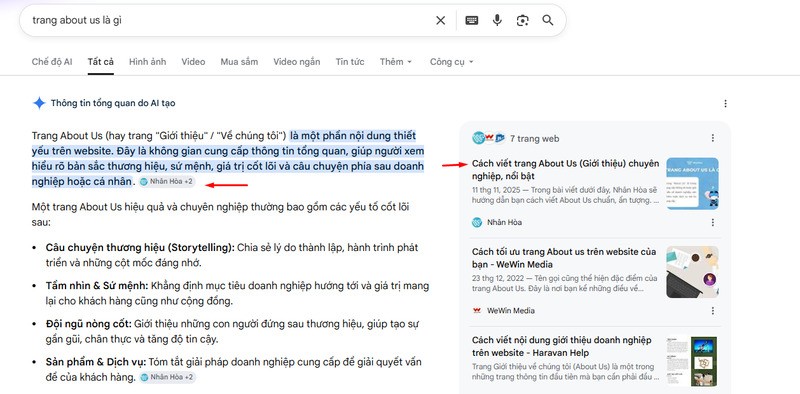
Task: Click WeWin Media source name under second result
Action: [511, 311]
